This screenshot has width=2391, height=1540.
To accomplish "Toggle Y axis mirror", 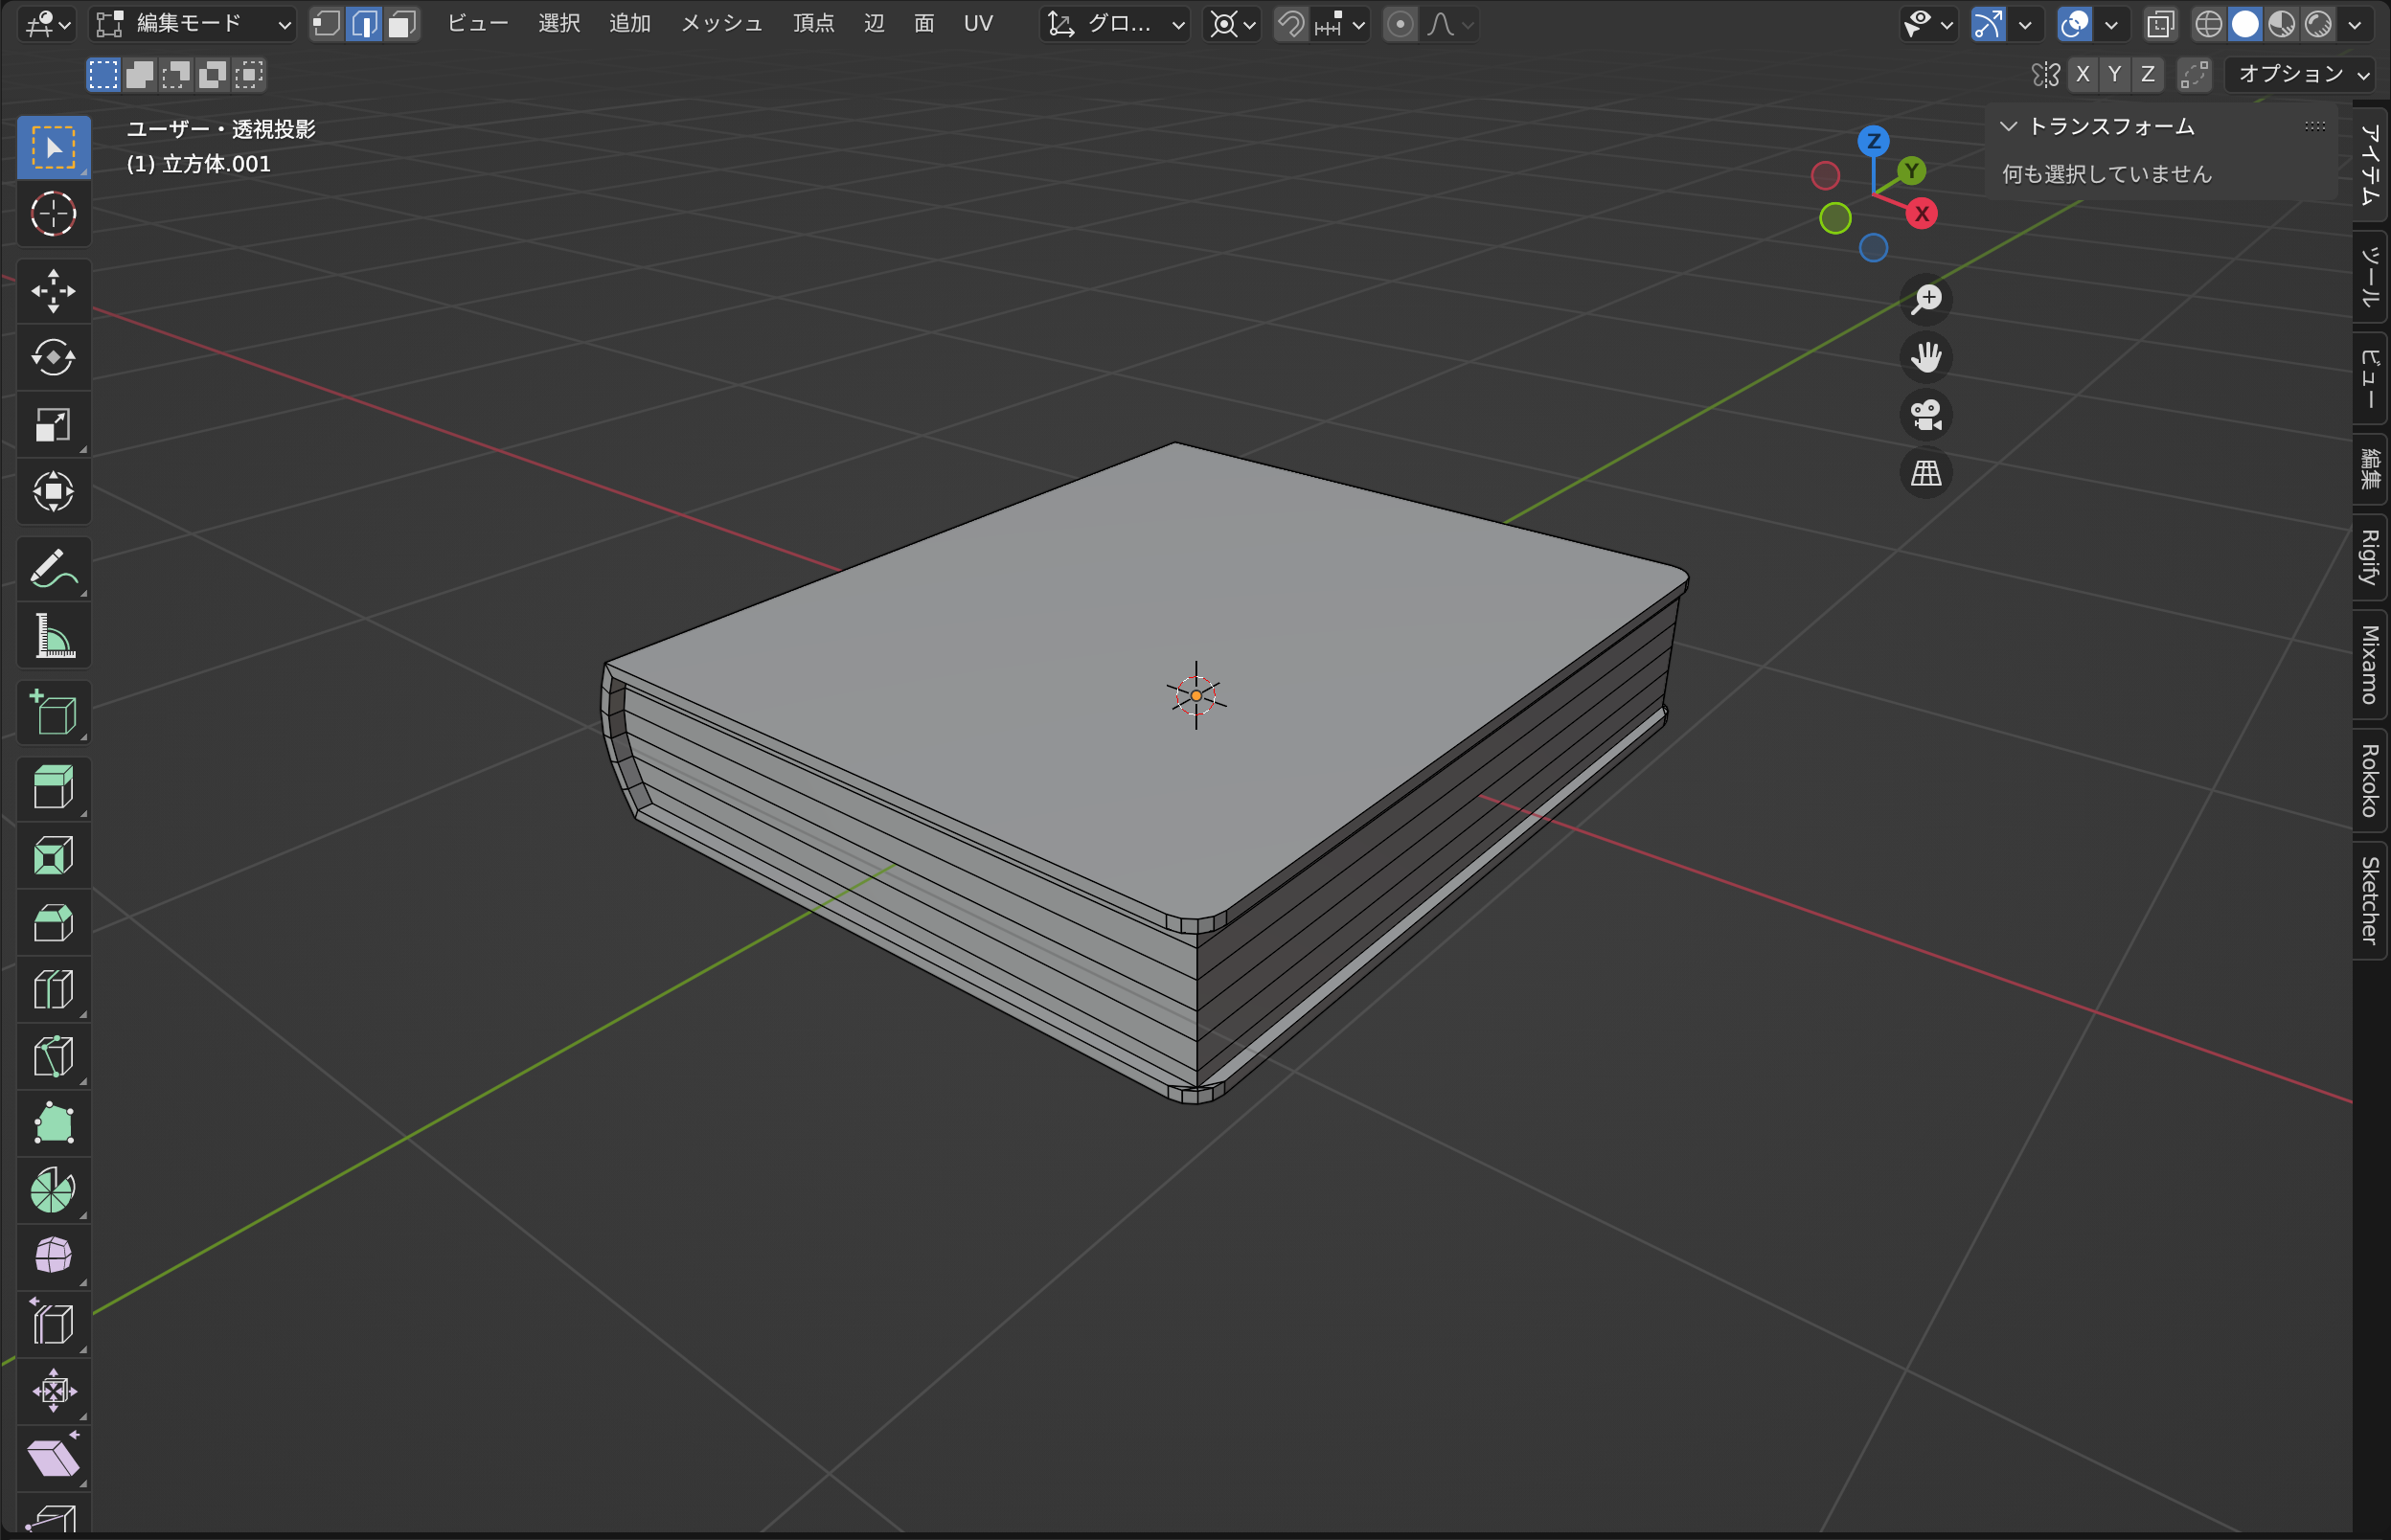I will (2115, 74).
